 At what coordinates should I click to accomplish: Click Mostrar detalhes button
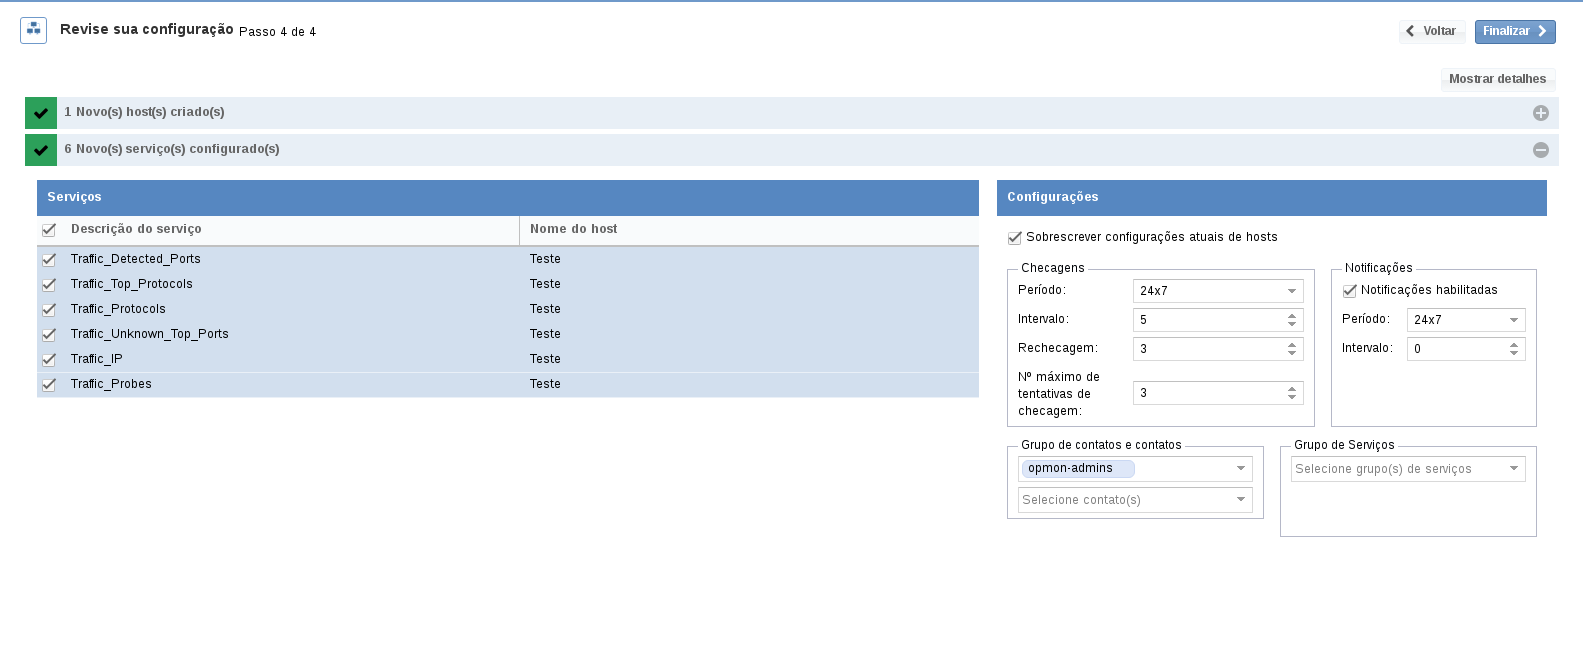[x=1497, y=79]
